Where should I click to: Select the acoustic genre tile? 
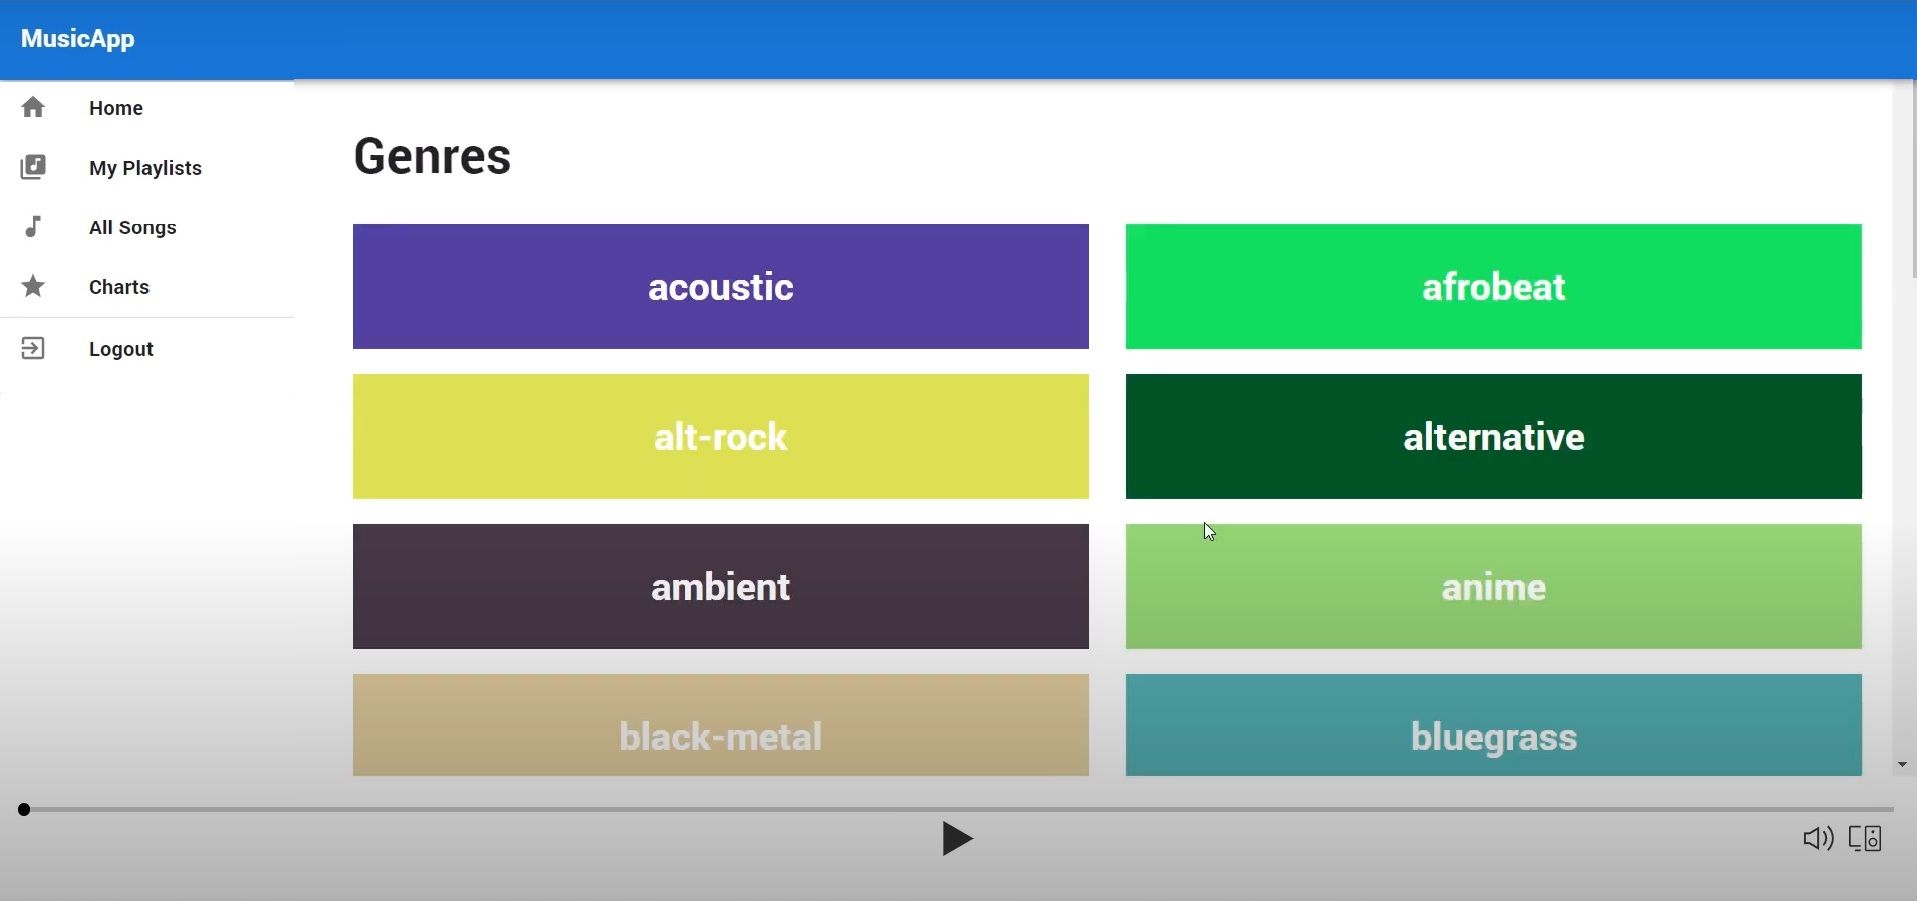click(x=720, y=287)
